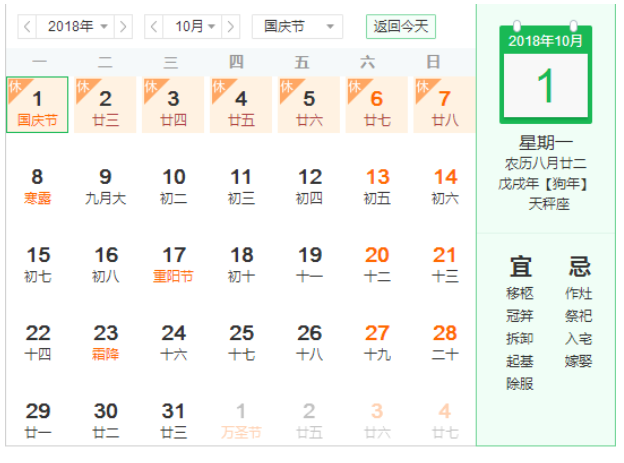Select October 10 初二
Viewport: 624px width, 463px height.
(x=173, y=186)
